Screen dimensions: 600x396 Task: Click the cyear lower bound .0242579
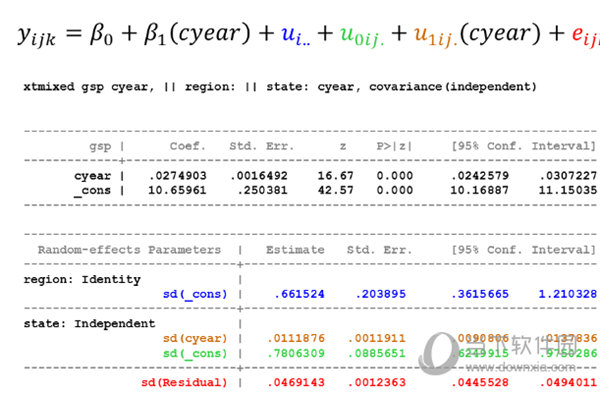coord(480,176)
